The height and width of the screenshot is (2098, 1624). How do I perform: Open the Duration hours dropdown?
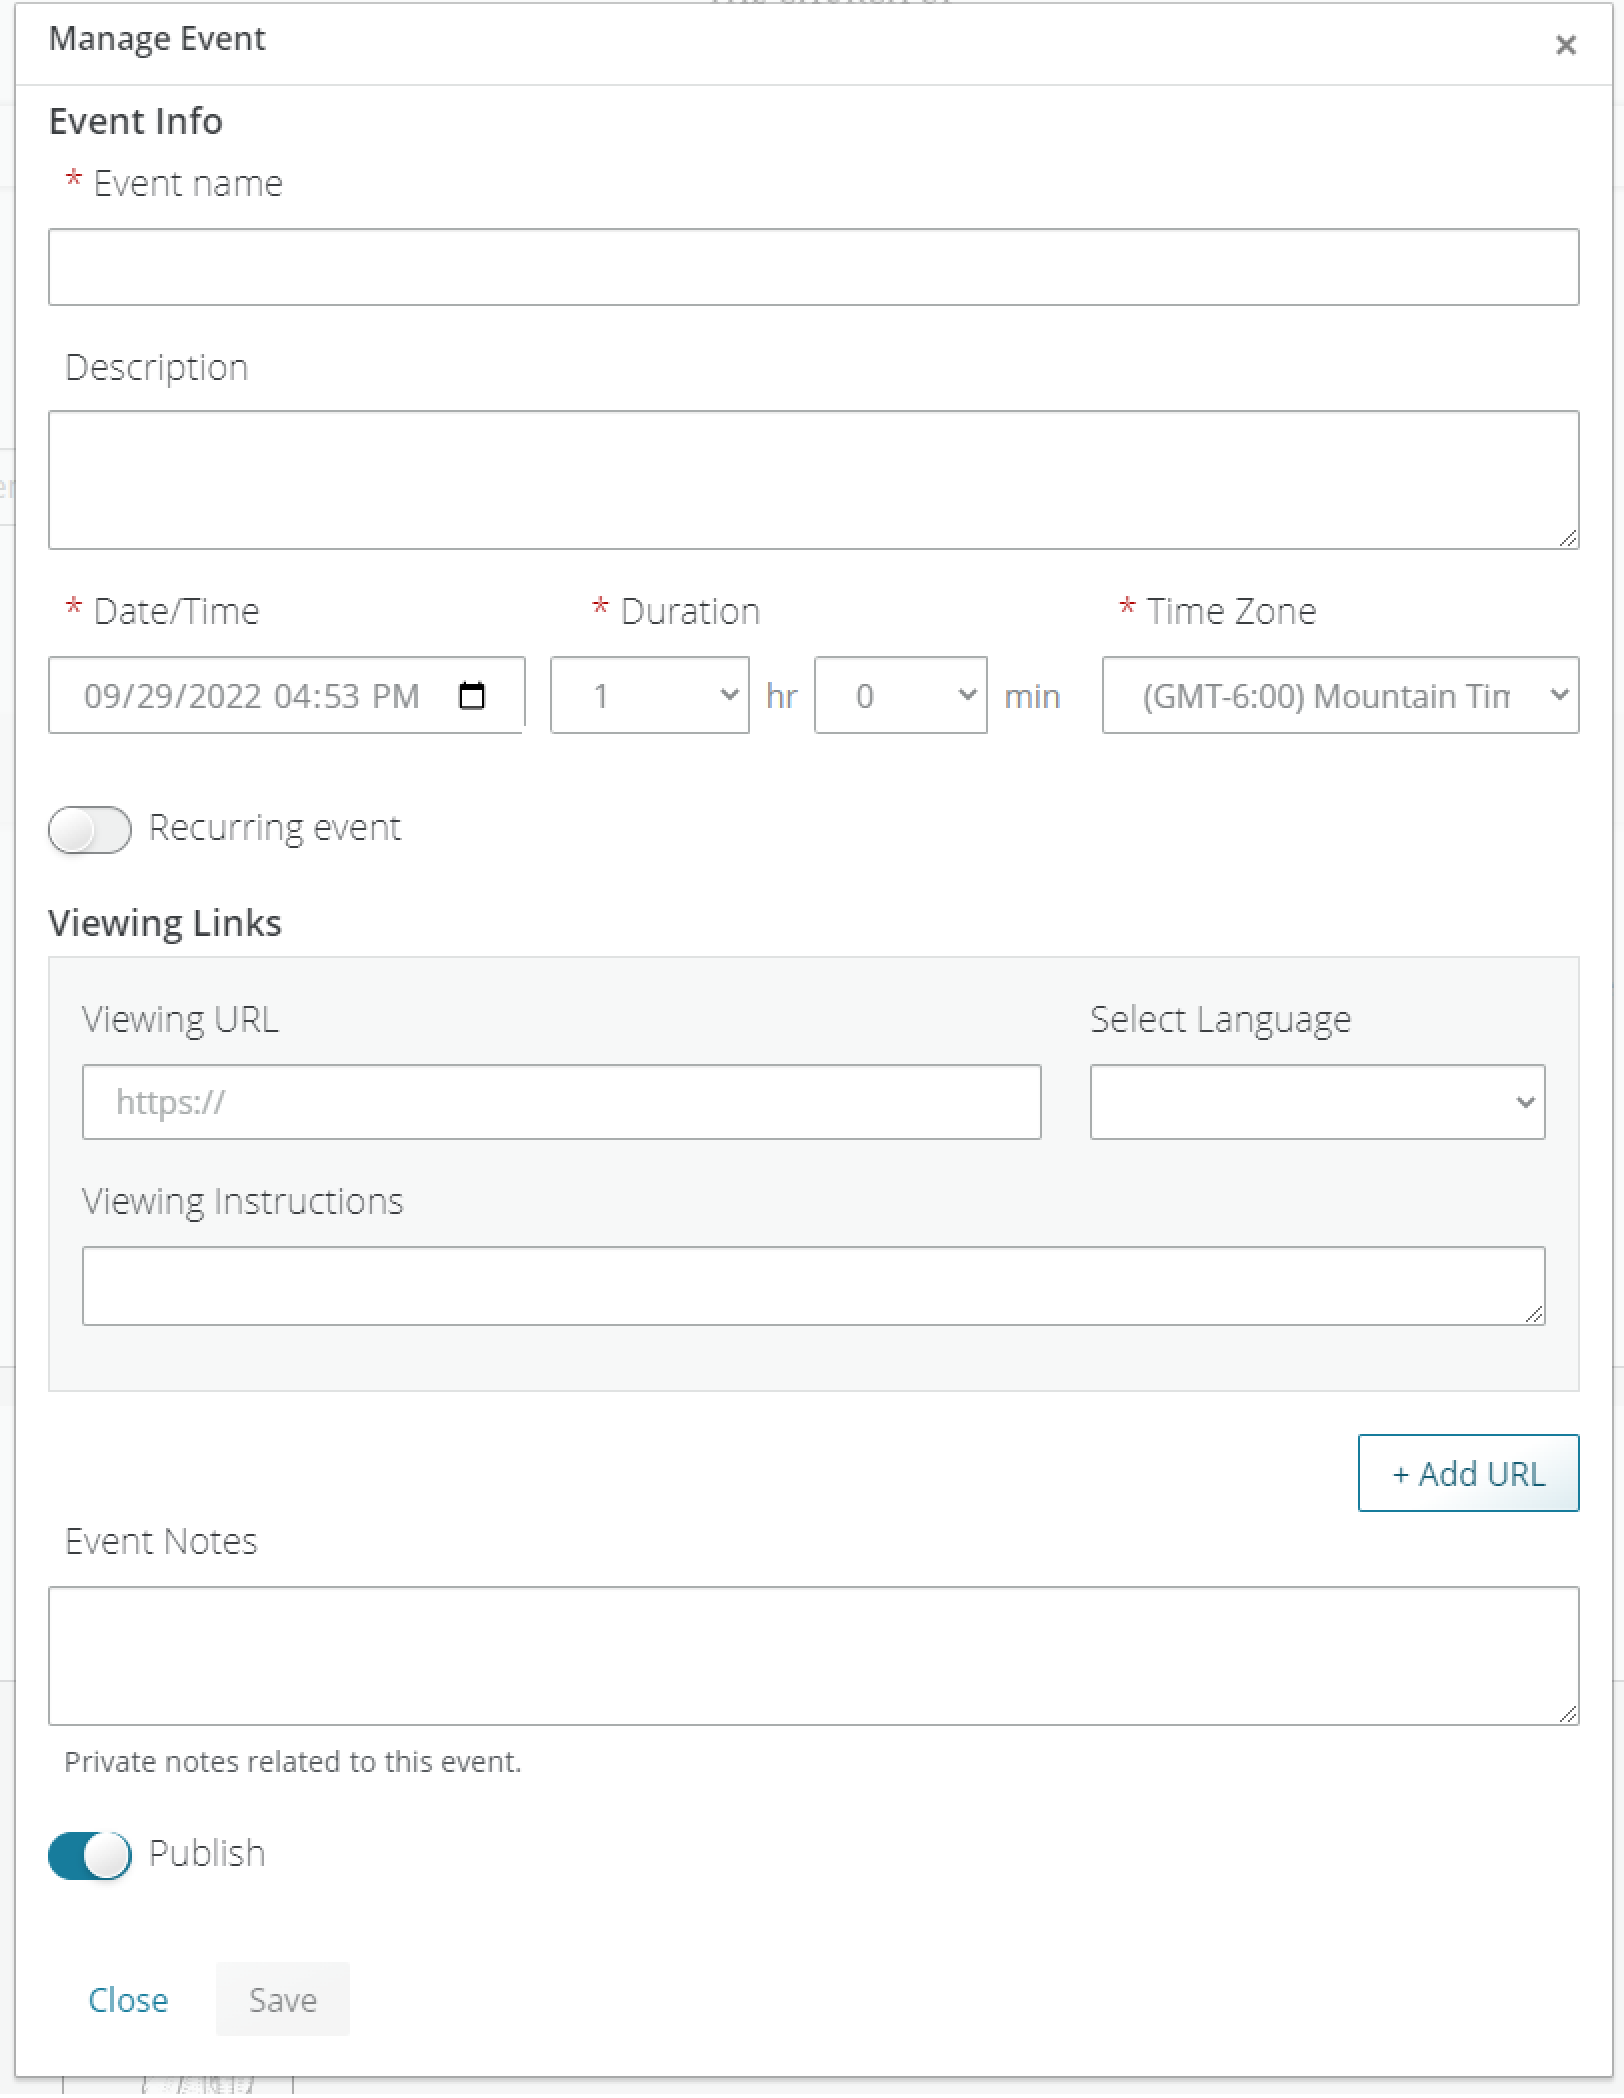[x=649, y=695]
